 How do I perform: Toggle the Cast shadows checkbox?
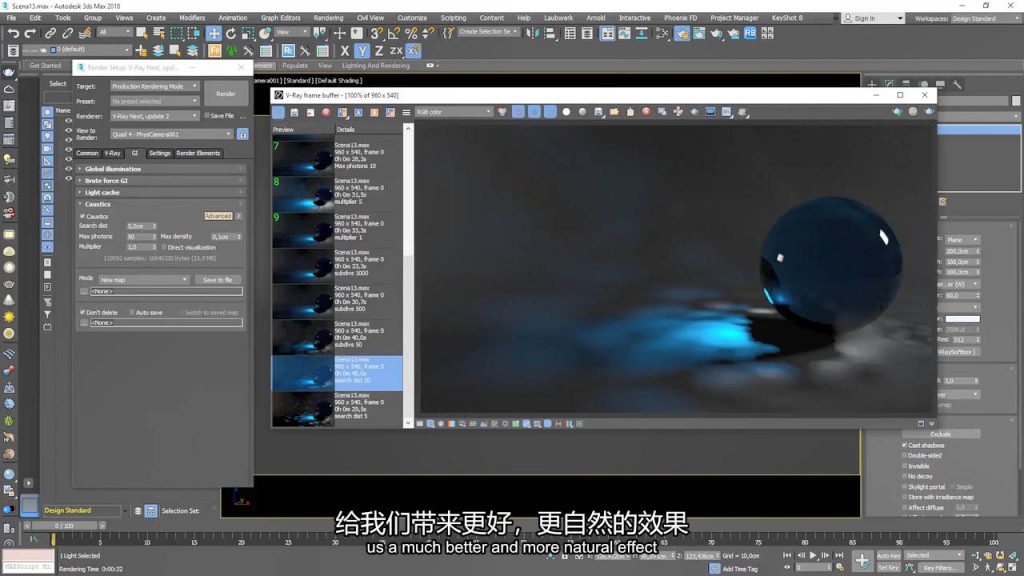tap(904, 445)
